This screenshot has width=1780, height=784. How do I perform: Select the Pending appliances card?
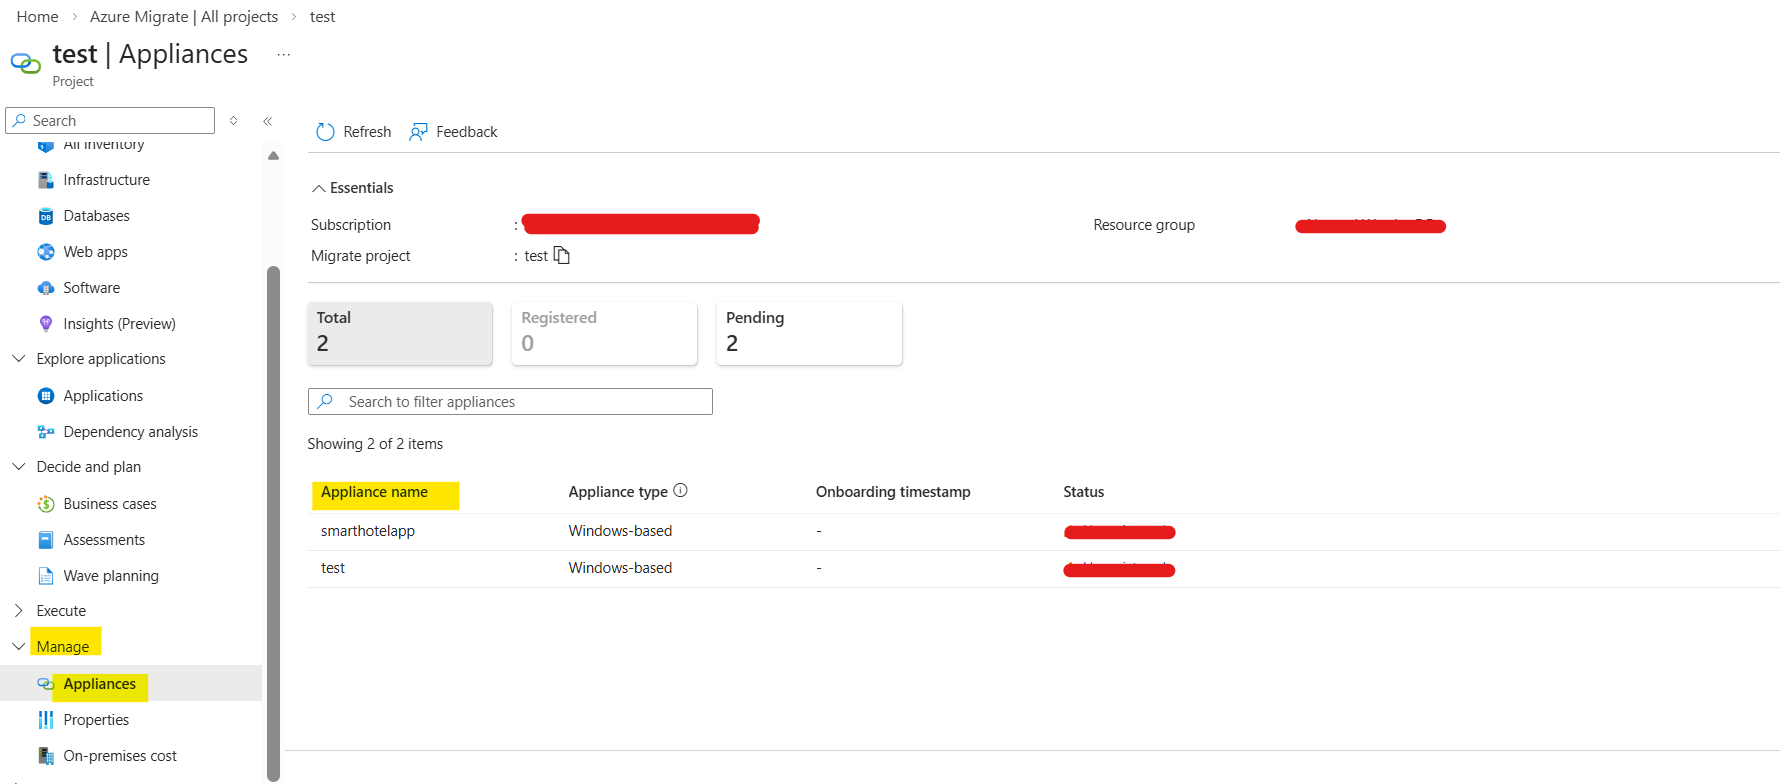(x=809, y=333)
